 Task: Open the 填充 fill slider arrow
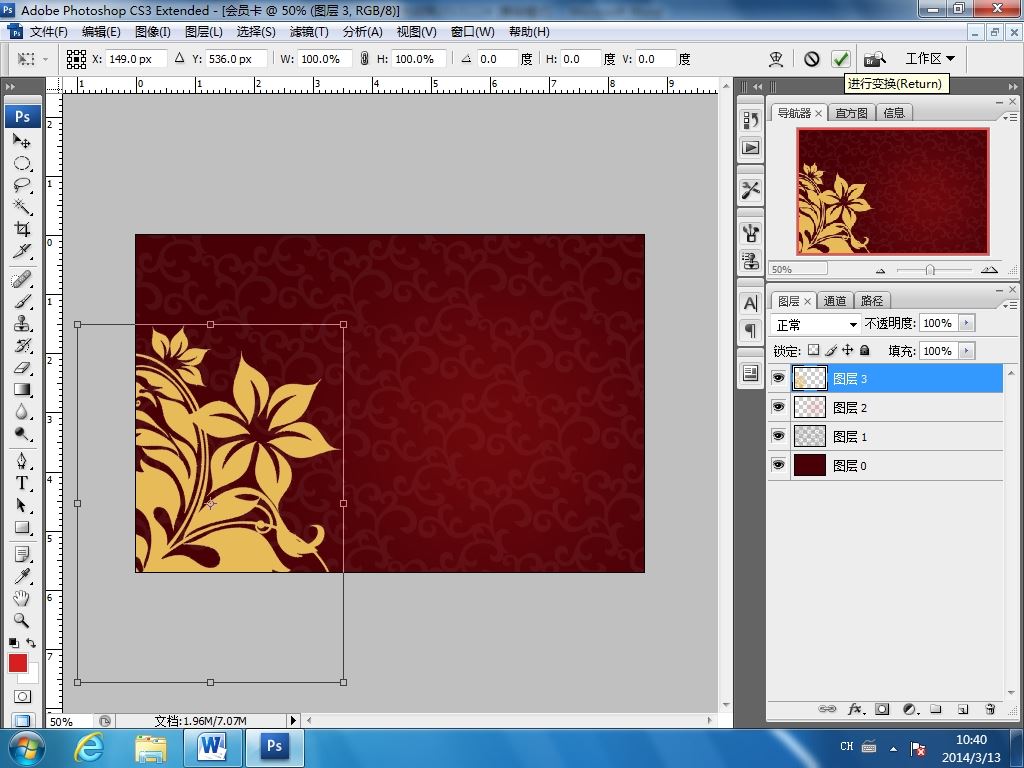point(967,351)
